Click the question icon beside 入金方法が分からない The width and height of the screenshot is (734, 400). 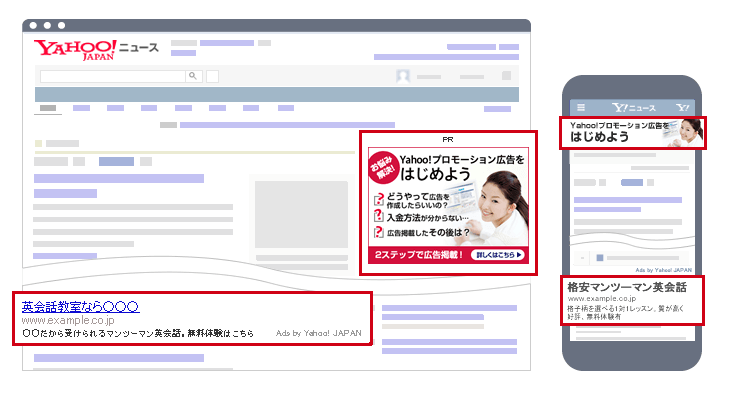point(379,216)
